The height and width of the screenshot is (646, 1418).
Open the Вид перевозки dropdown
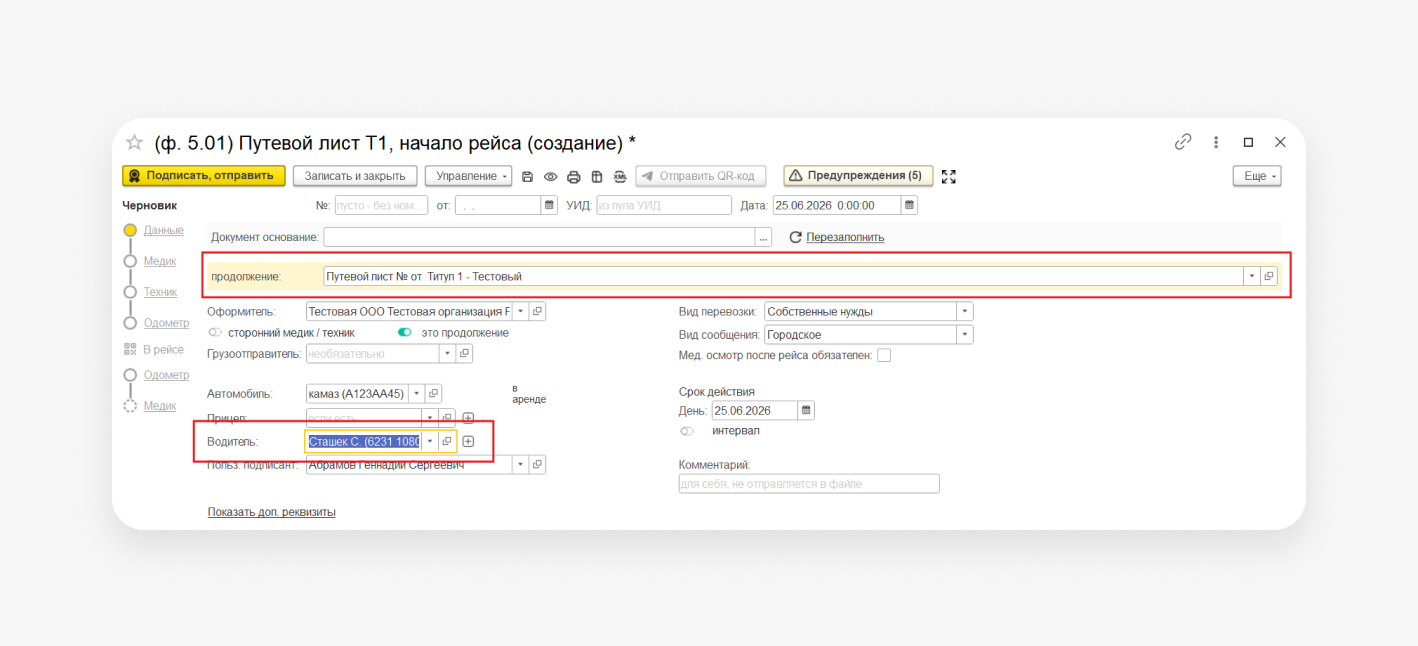[965, 311]
